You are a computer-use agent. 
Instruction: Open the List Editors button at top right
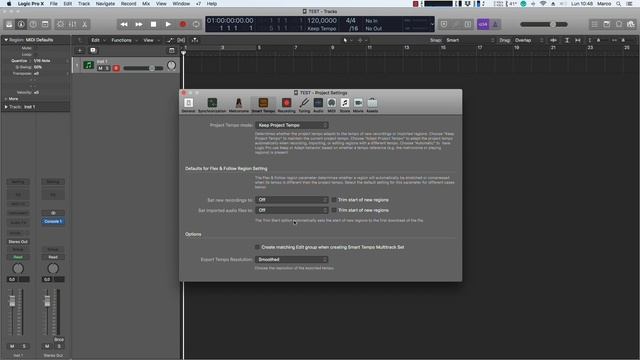coord(595,24)
